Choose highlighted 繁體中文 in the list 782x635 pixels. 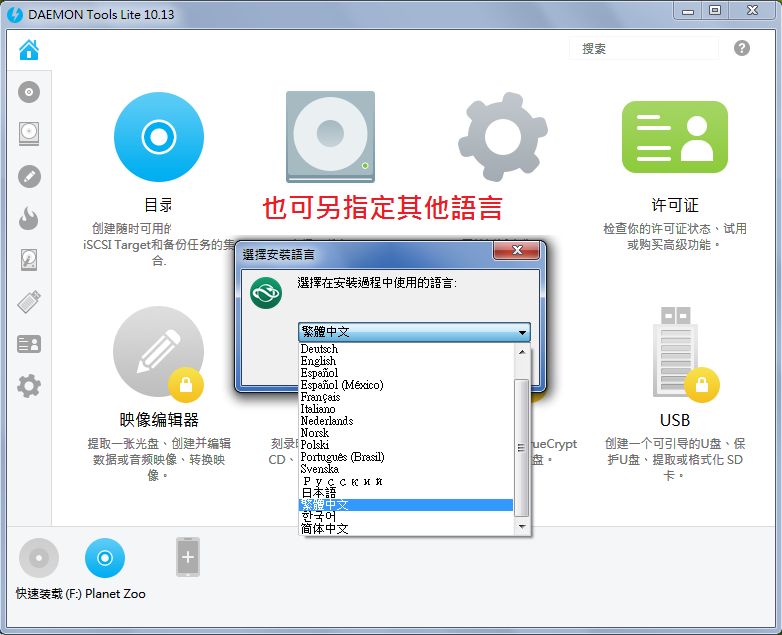tap(406, 505)
